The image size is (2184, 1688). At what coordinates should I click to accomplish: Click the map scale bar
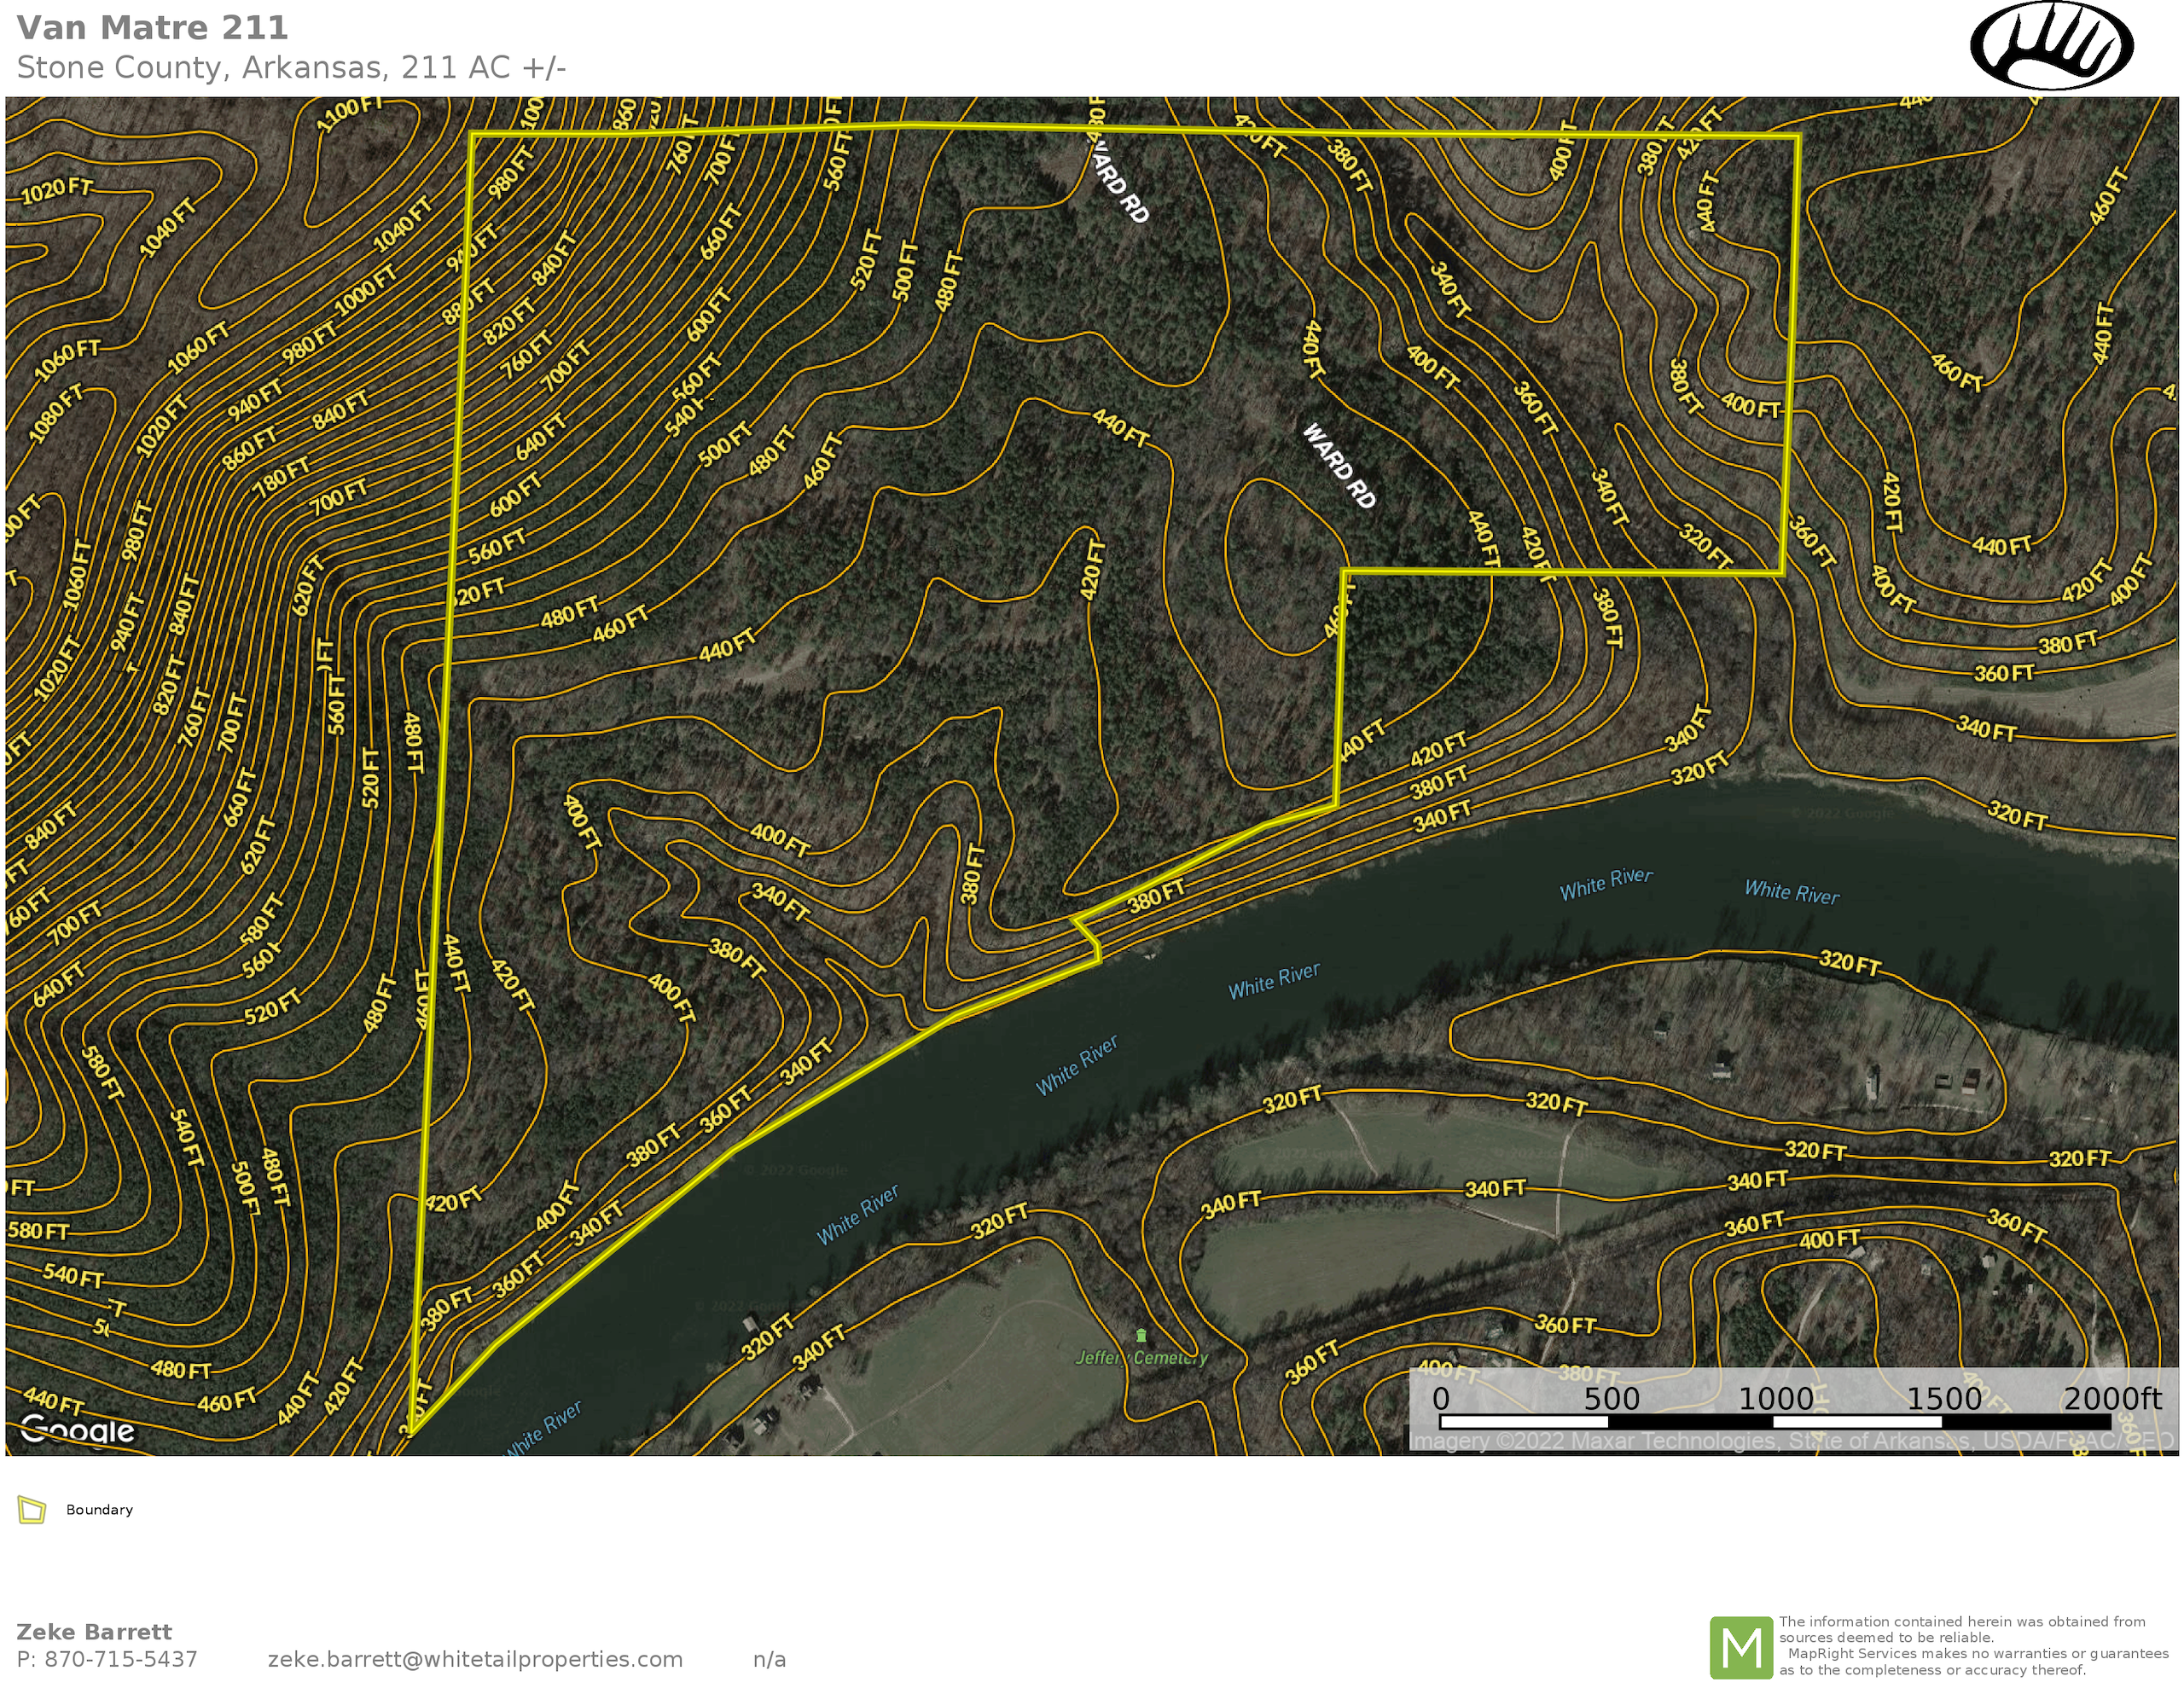point(1775,1422)
